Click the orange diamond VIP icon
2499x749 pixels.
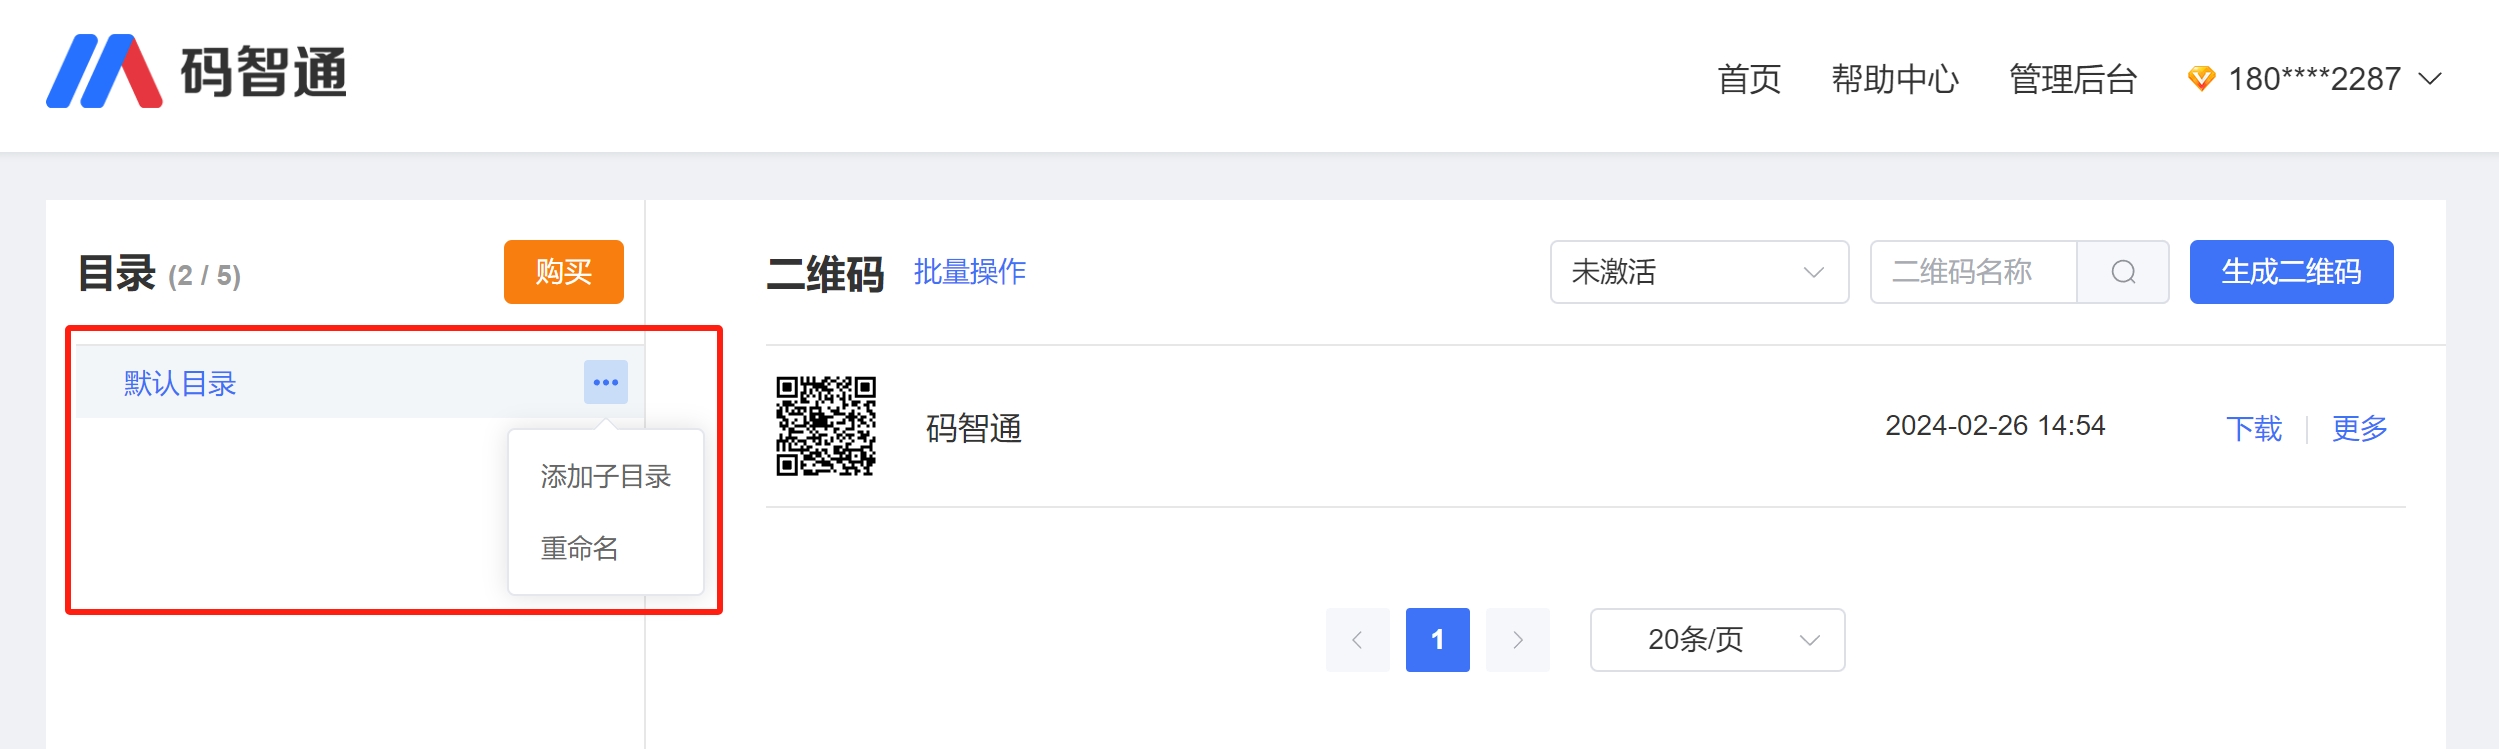point(2200,78)
